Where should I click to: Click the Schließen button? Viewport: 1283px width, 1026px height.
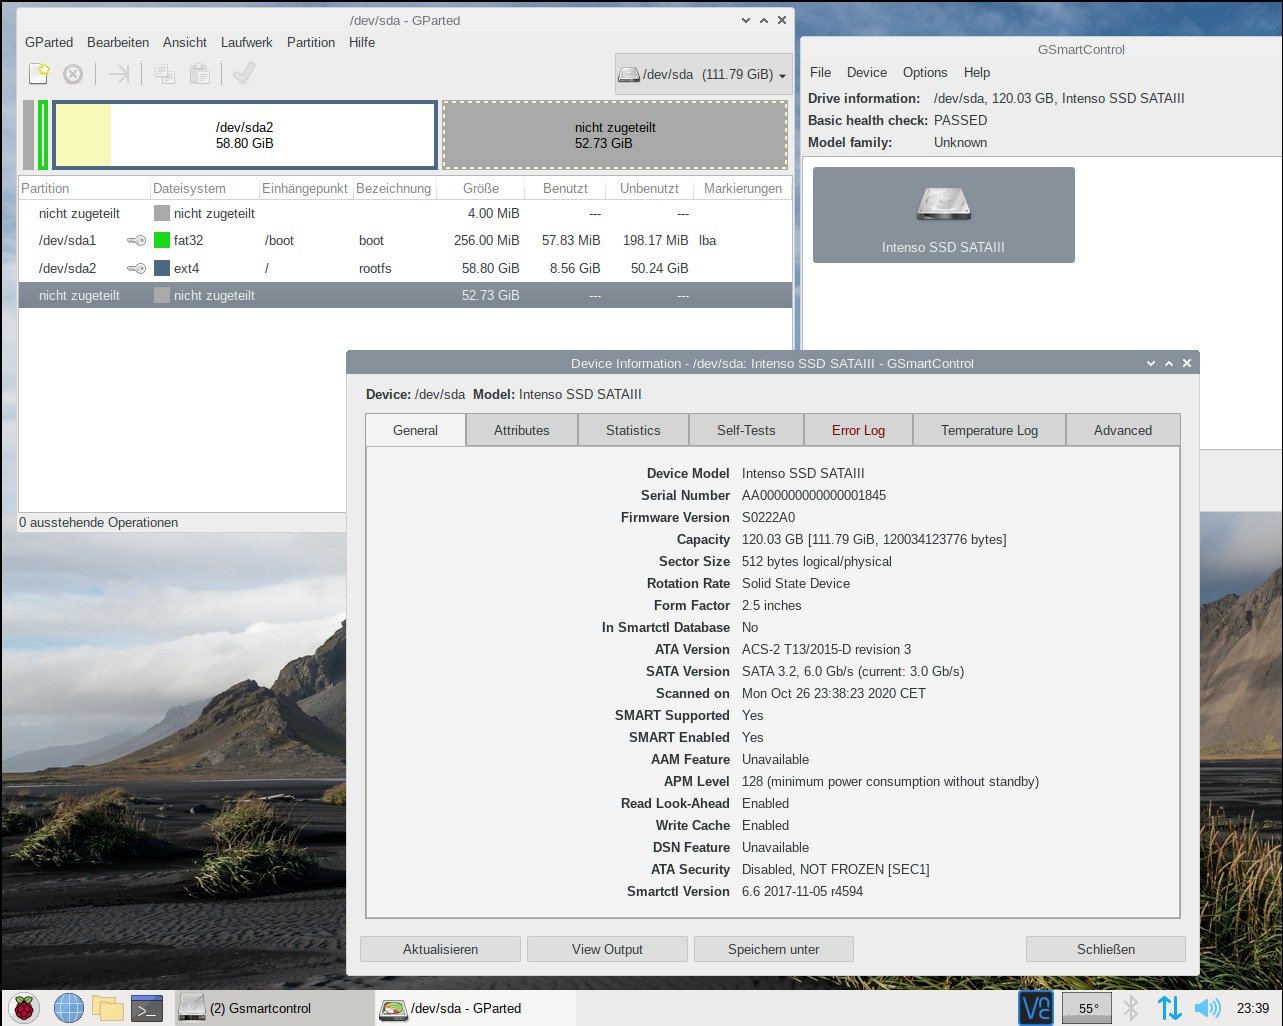pos(1106,949)
